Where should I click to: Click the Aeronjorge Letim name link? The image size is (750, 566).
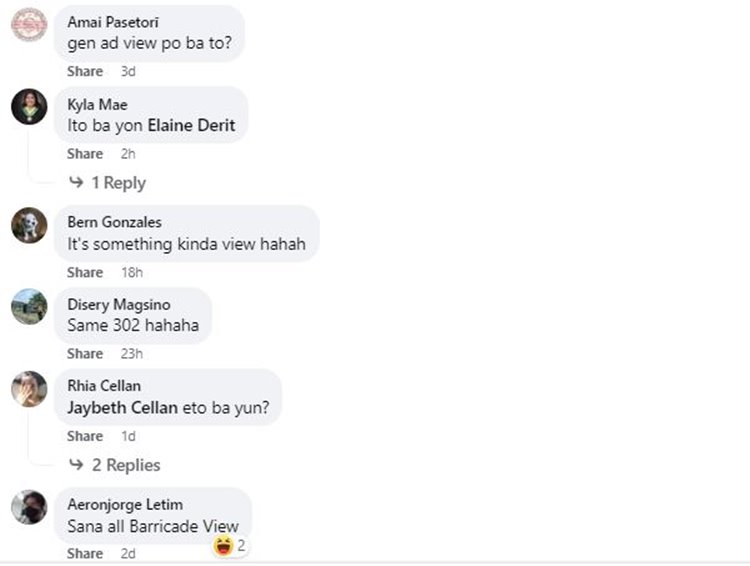point(125,504)
